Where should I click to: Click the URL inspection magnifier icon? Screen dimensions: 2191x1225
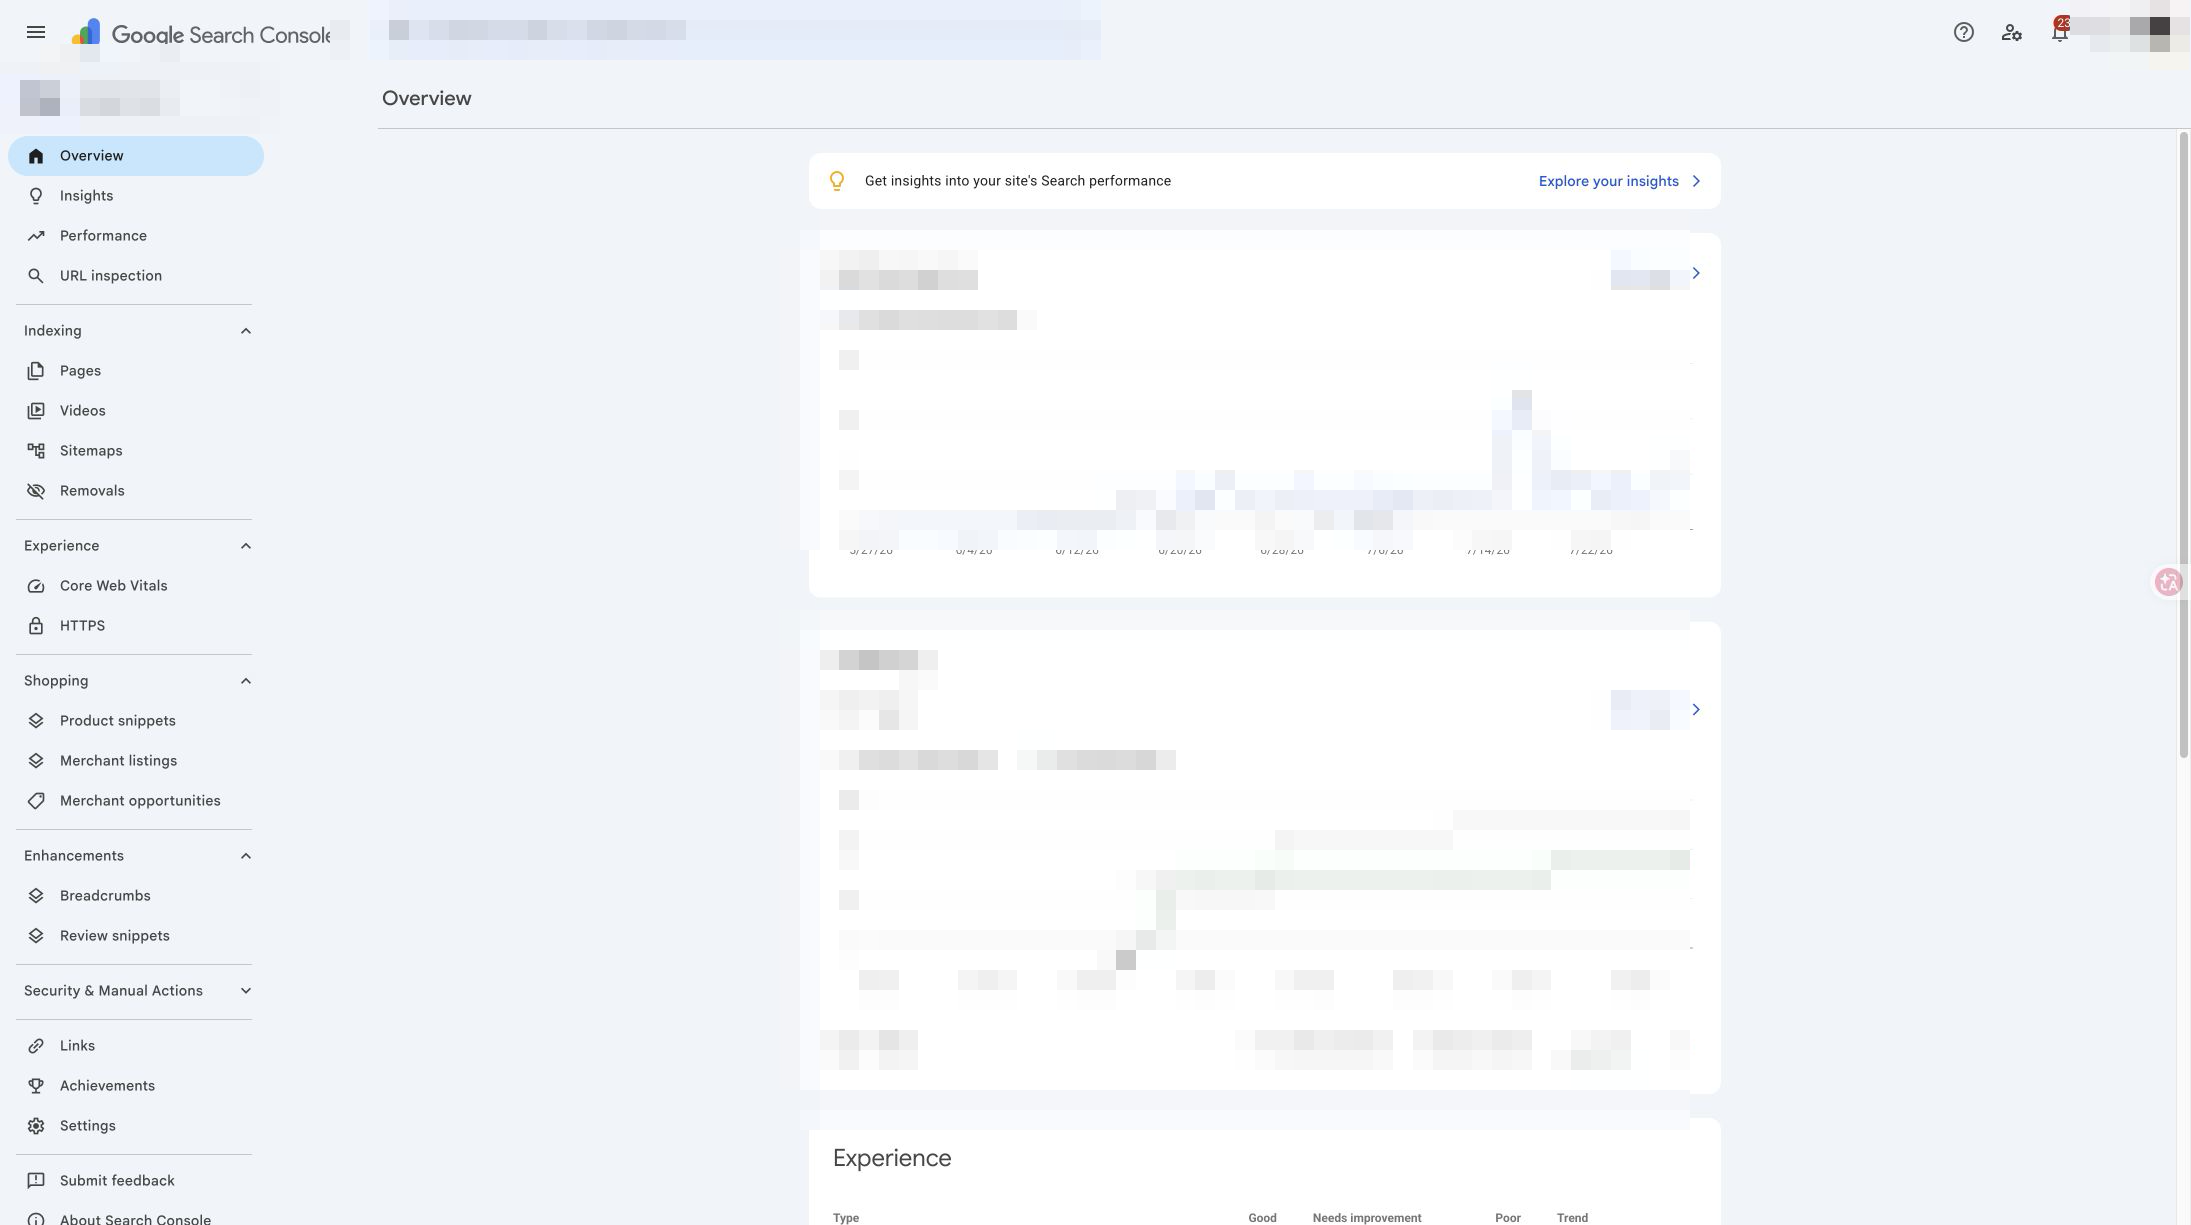click(36, 276)
